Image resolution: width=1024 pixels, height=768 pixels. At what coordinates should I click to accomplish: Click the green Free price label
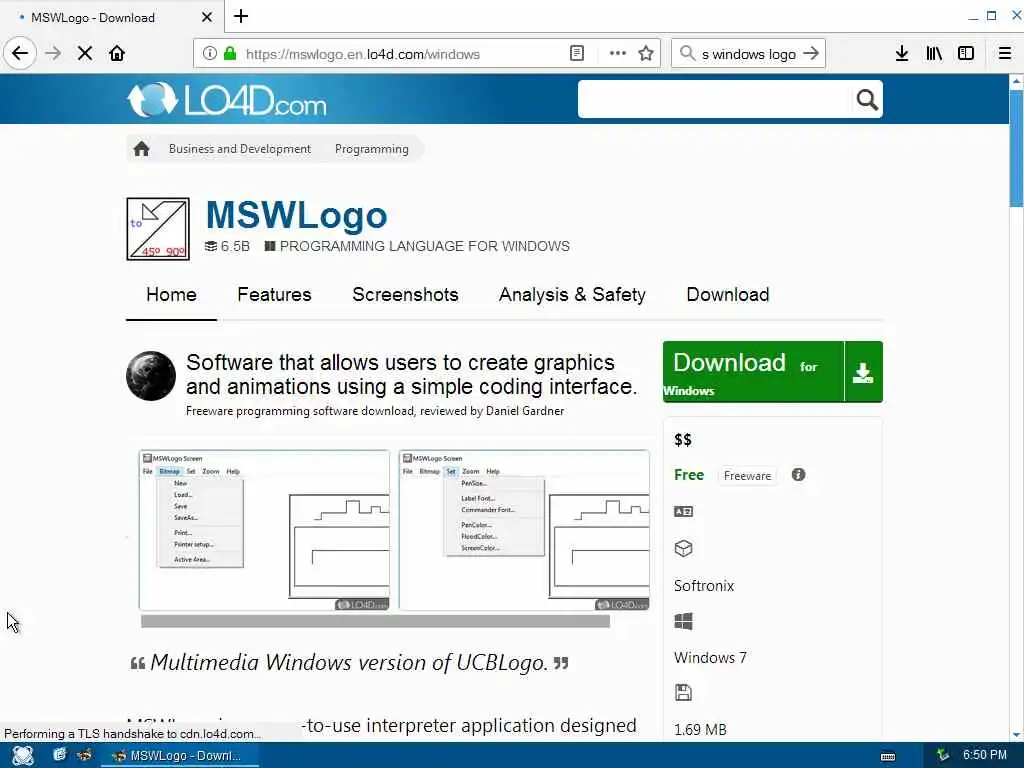coord(689,475)
